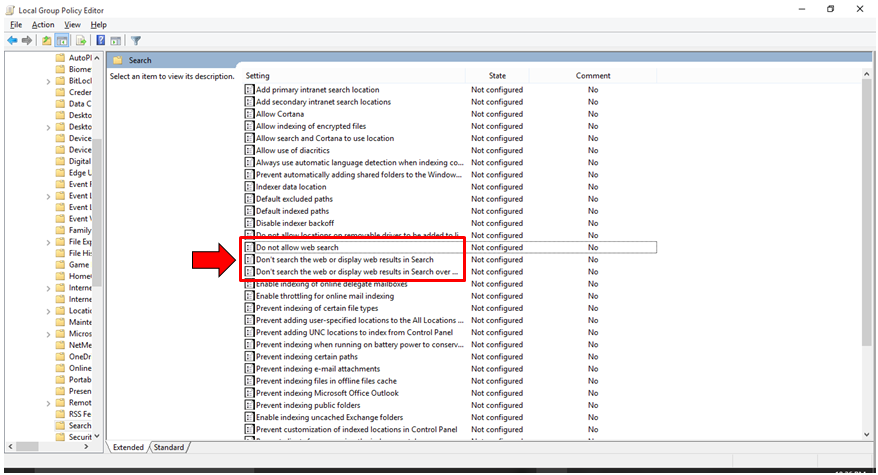
Task: Click the Forward arrow toolbar icon
Action: (26, 40)
